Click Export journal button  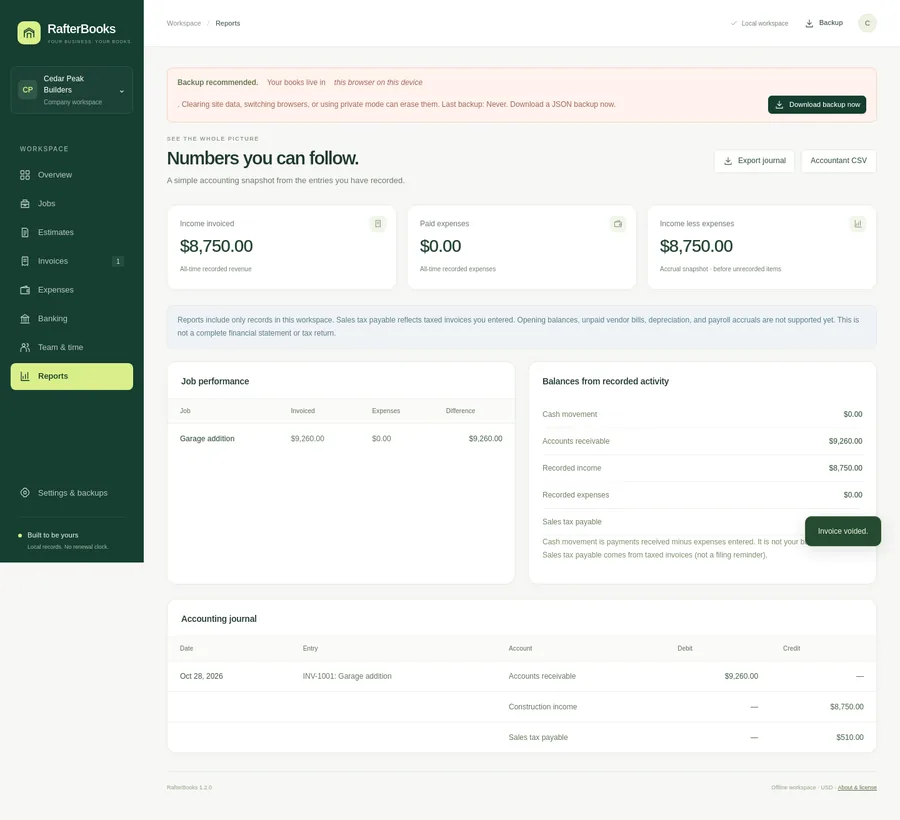click(x=754, y=161)
